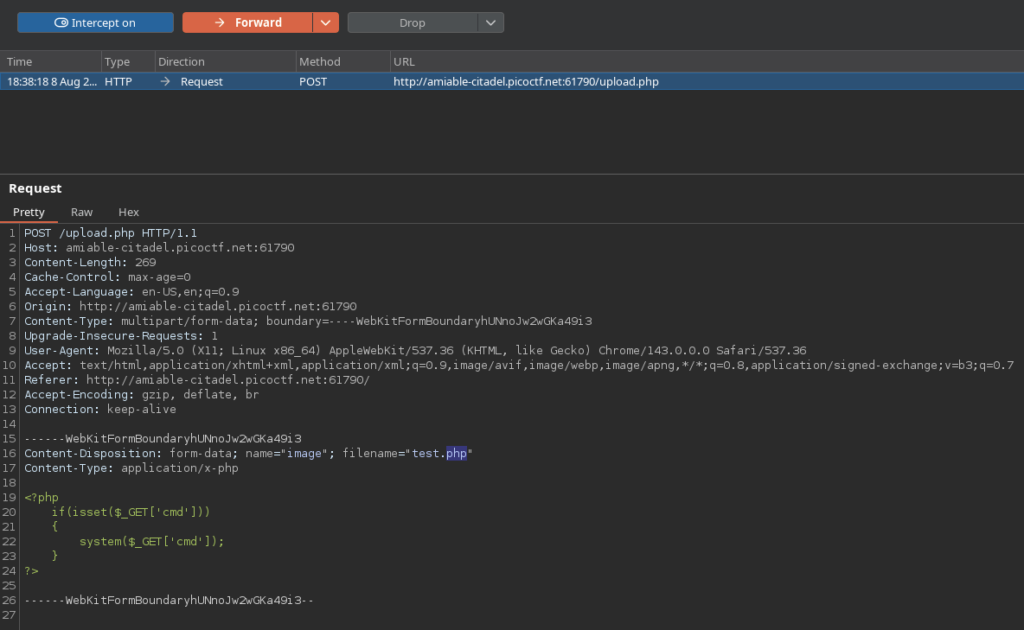Viewport: 1024px width, 630px height.
Task: Click the upload.php URL cell
Action: coord(526,82)
